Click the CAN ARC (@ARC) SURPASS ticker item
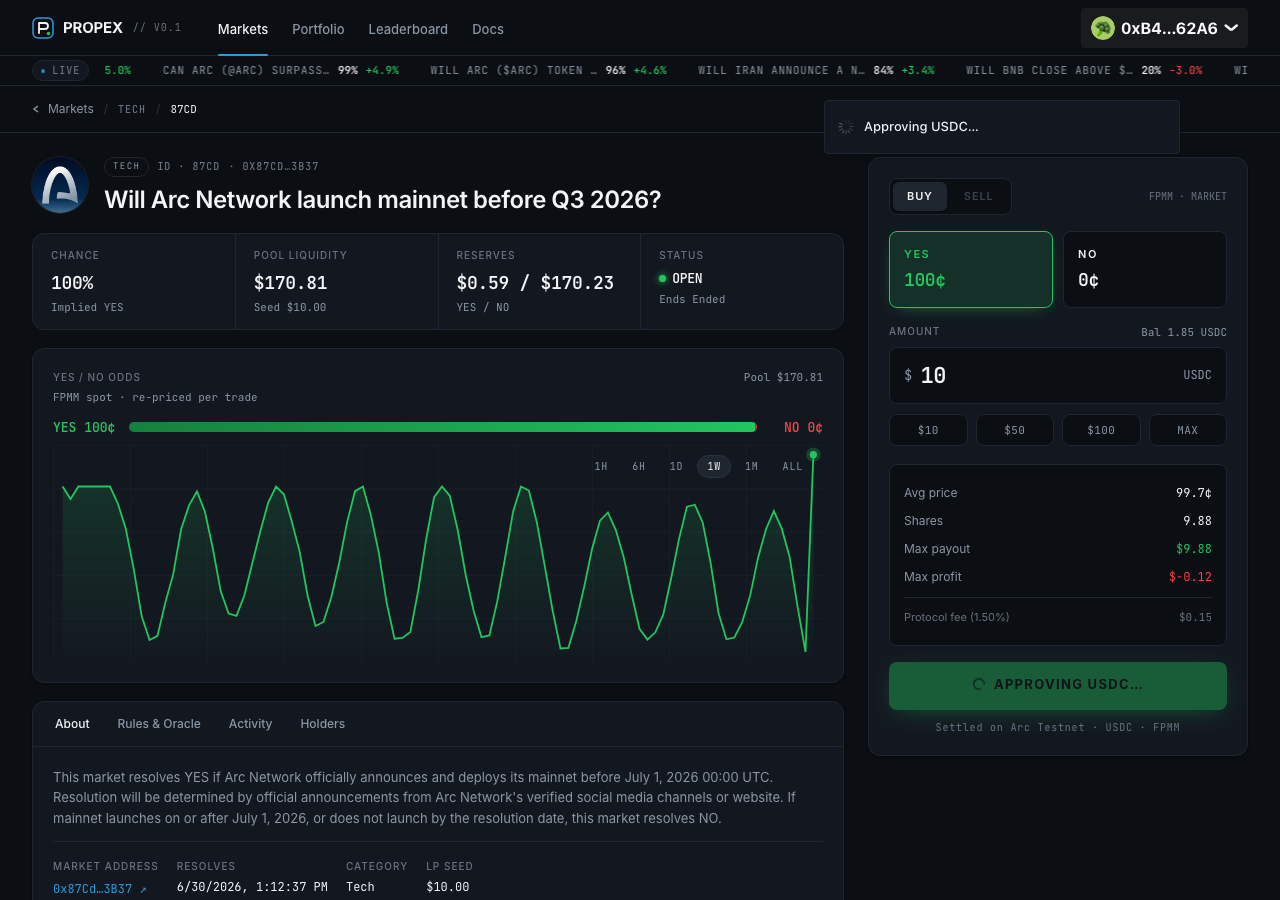The height and width of the screenshot is (900, 1280). coord(281,71)
